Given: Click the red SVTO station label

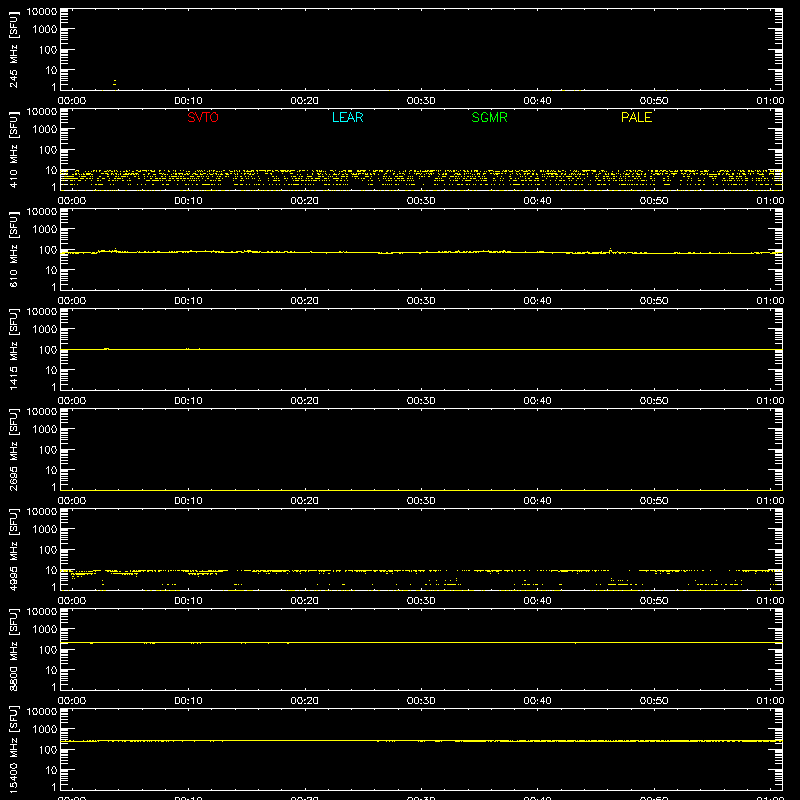Looking at the screenshot, I should pos(203,117).
